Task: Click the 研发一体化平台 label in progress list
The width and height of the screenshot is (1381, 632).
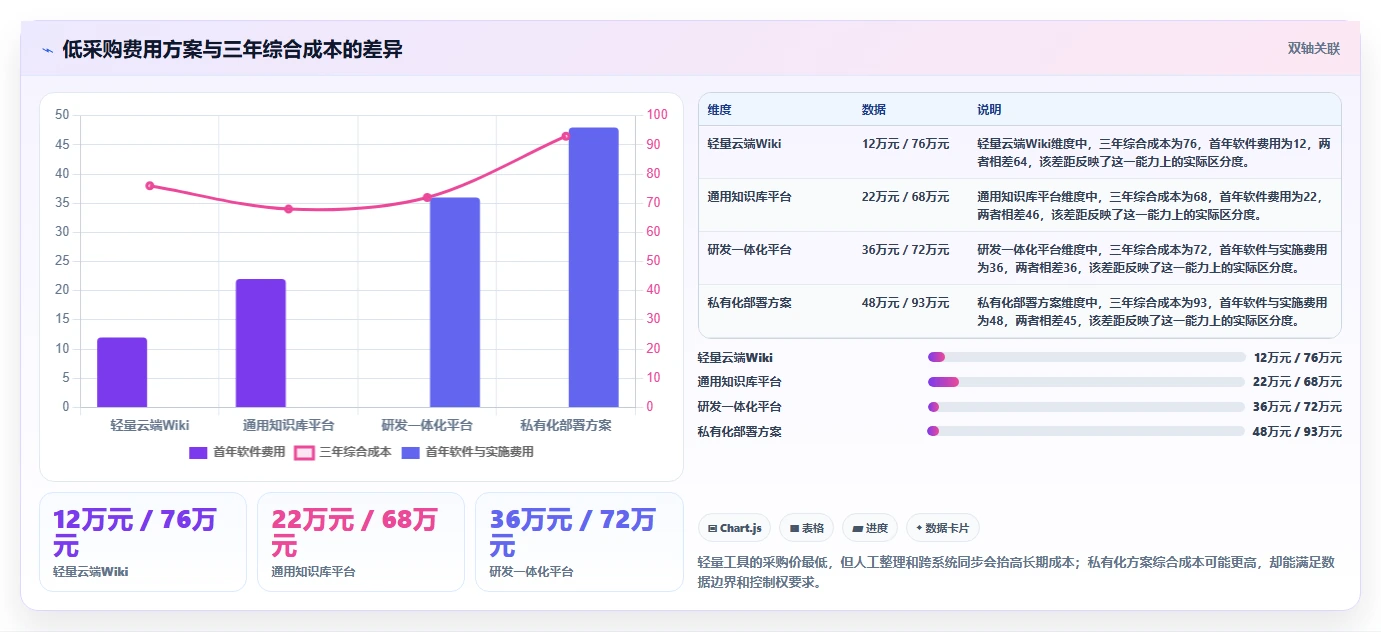Action: pos(740,407)
